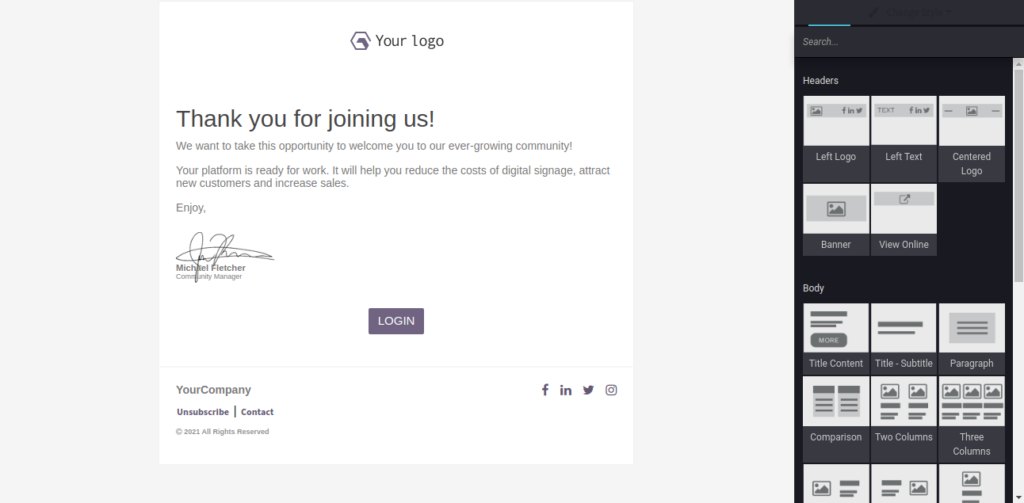This screenshot has height=503, width=1024.
Task: Select the Centered Logo header snippet
Action: click(972, 138)
